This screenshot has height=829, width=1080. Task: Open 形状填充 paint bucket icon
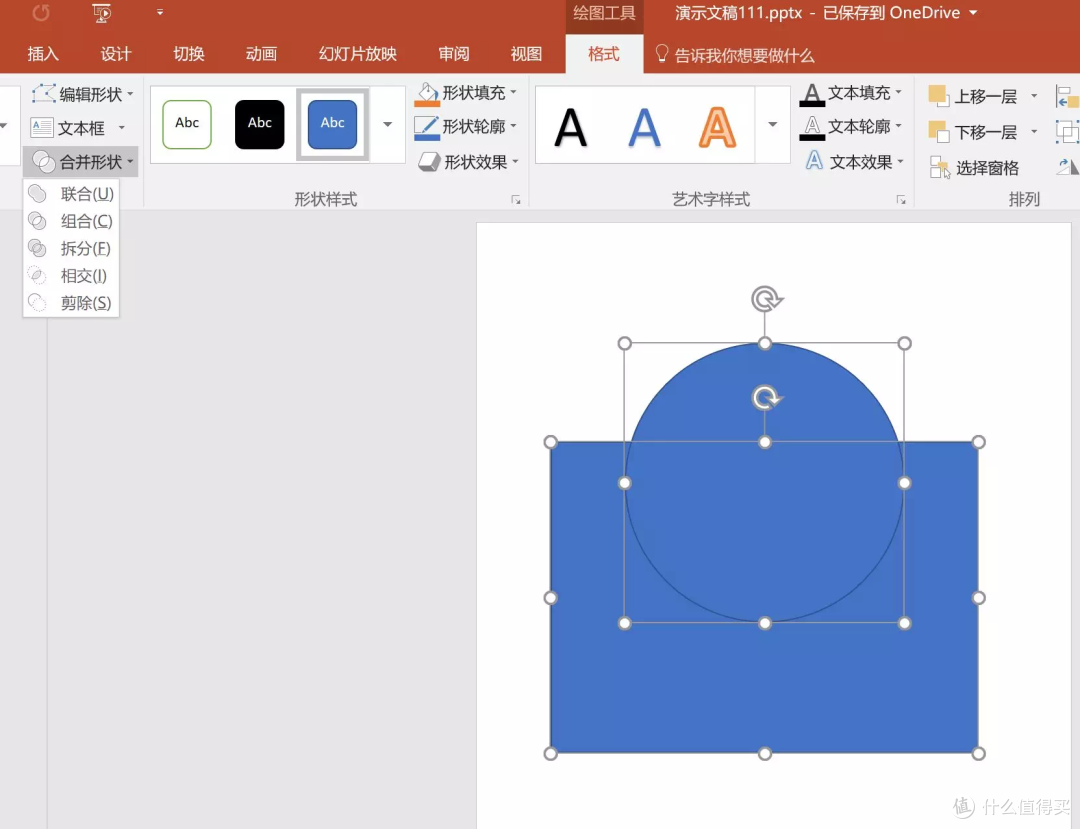(x=428, y=94)
